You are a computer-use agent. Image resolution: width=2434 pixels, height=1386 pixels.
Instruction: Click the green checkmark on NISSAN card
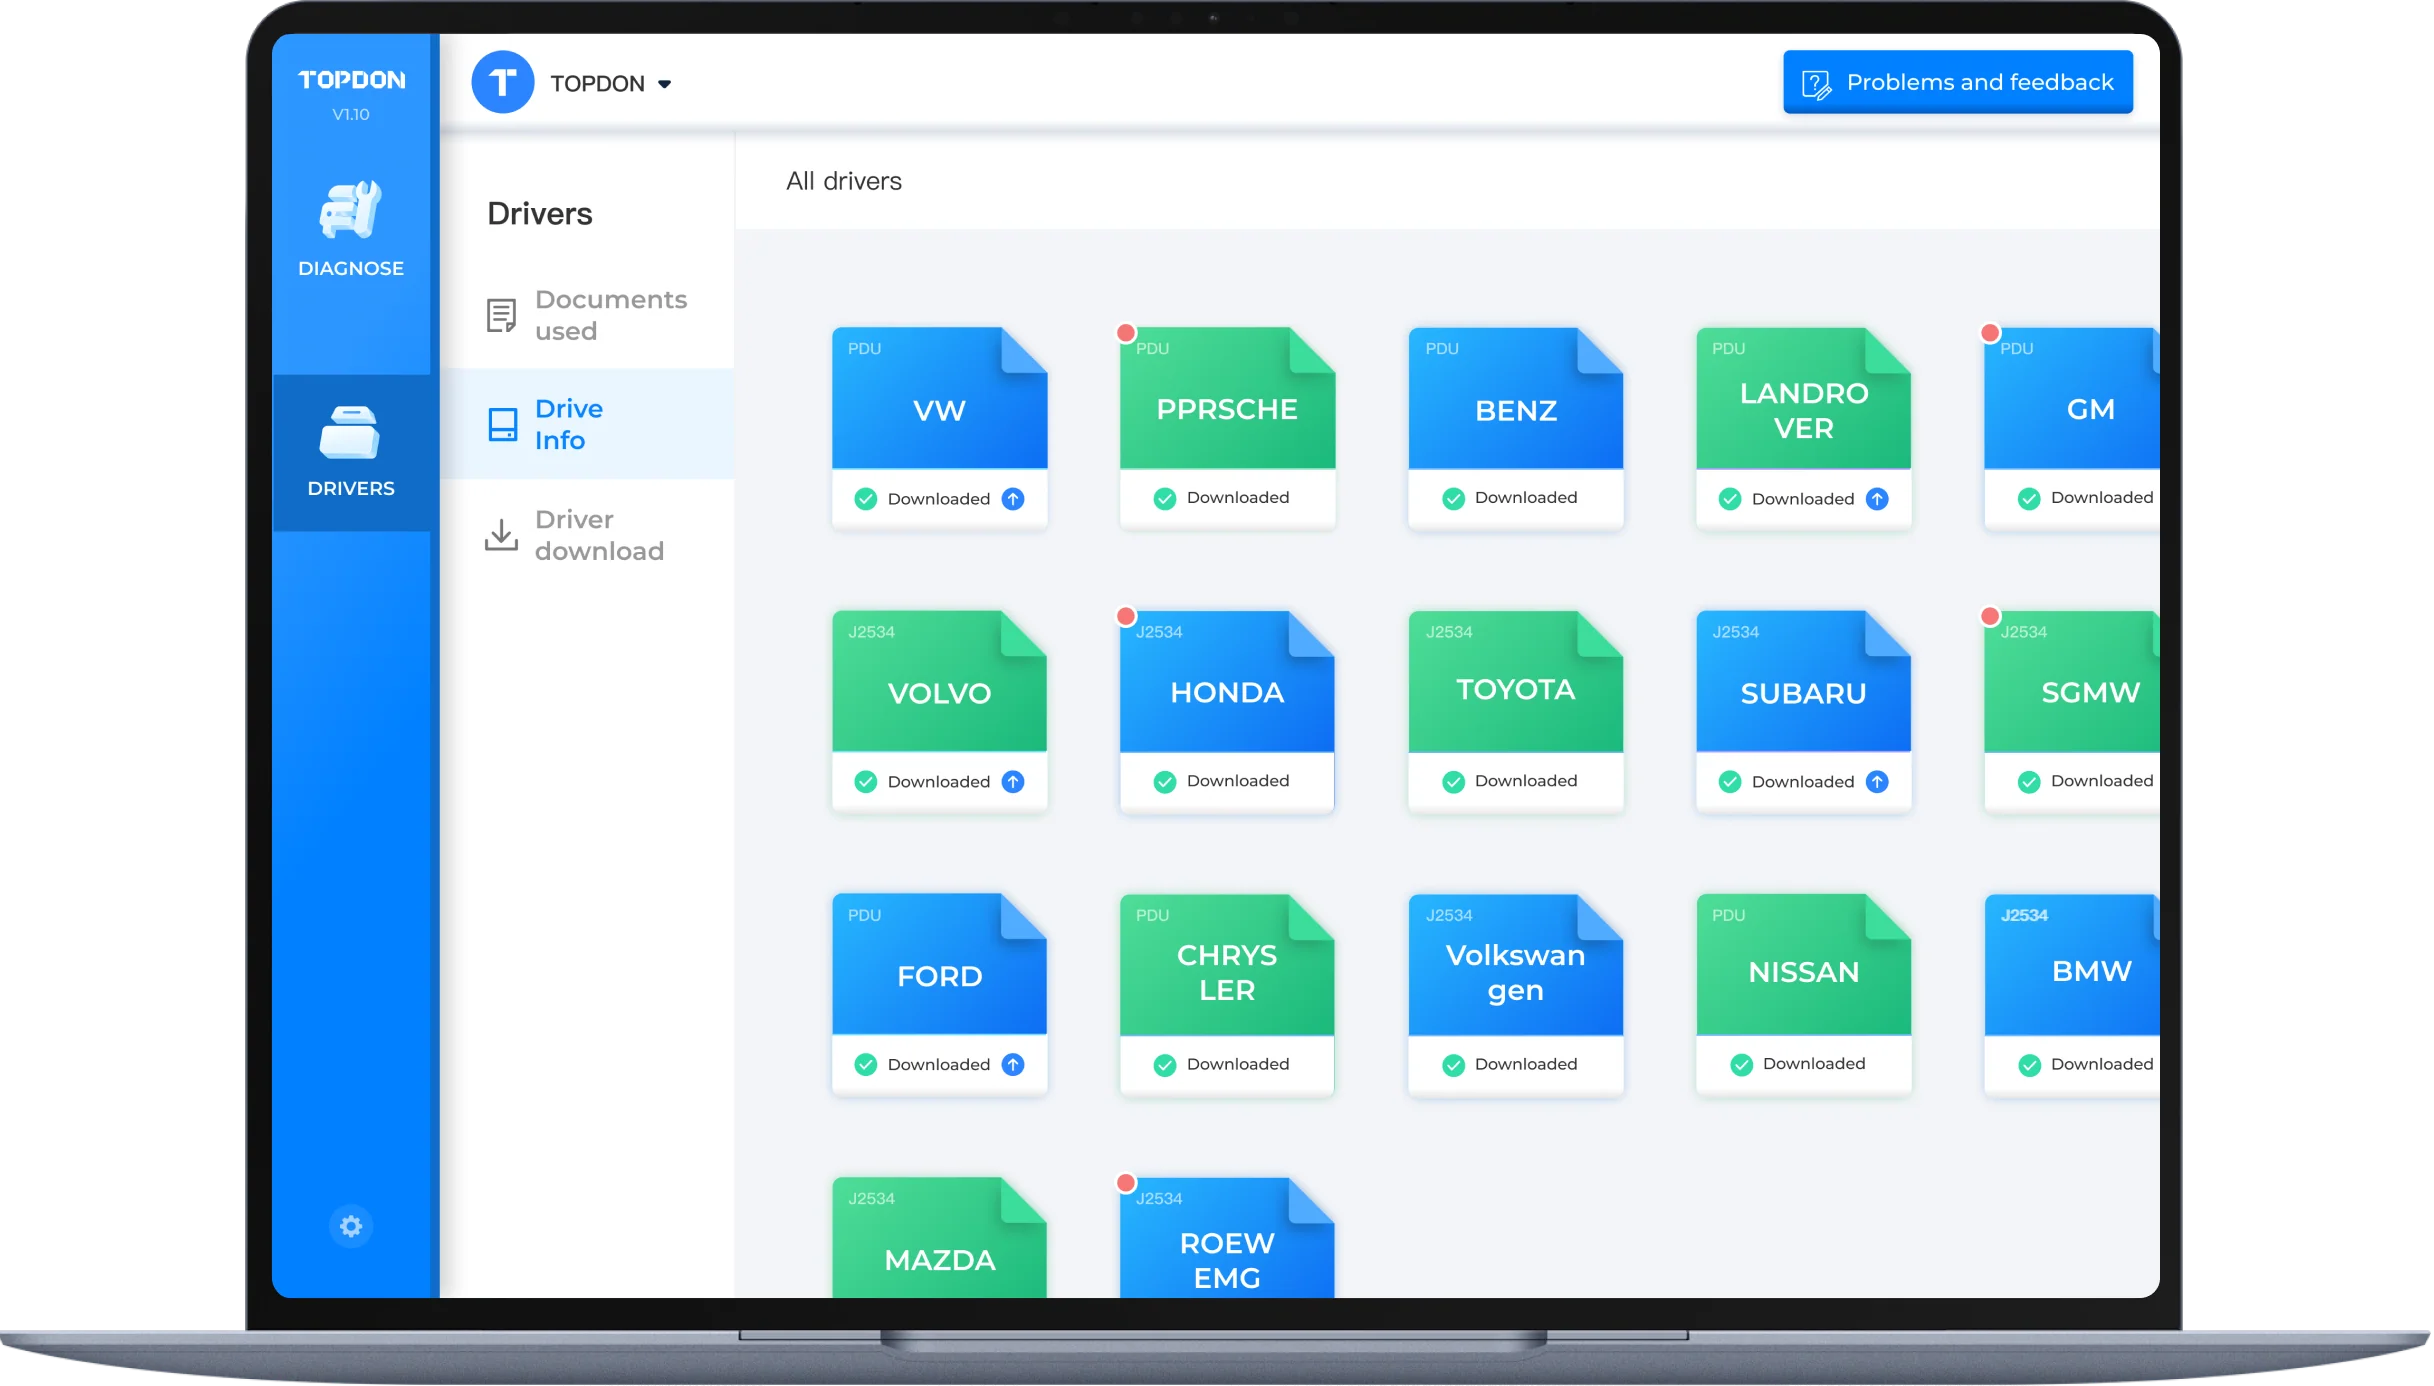pos(1741,1064)
